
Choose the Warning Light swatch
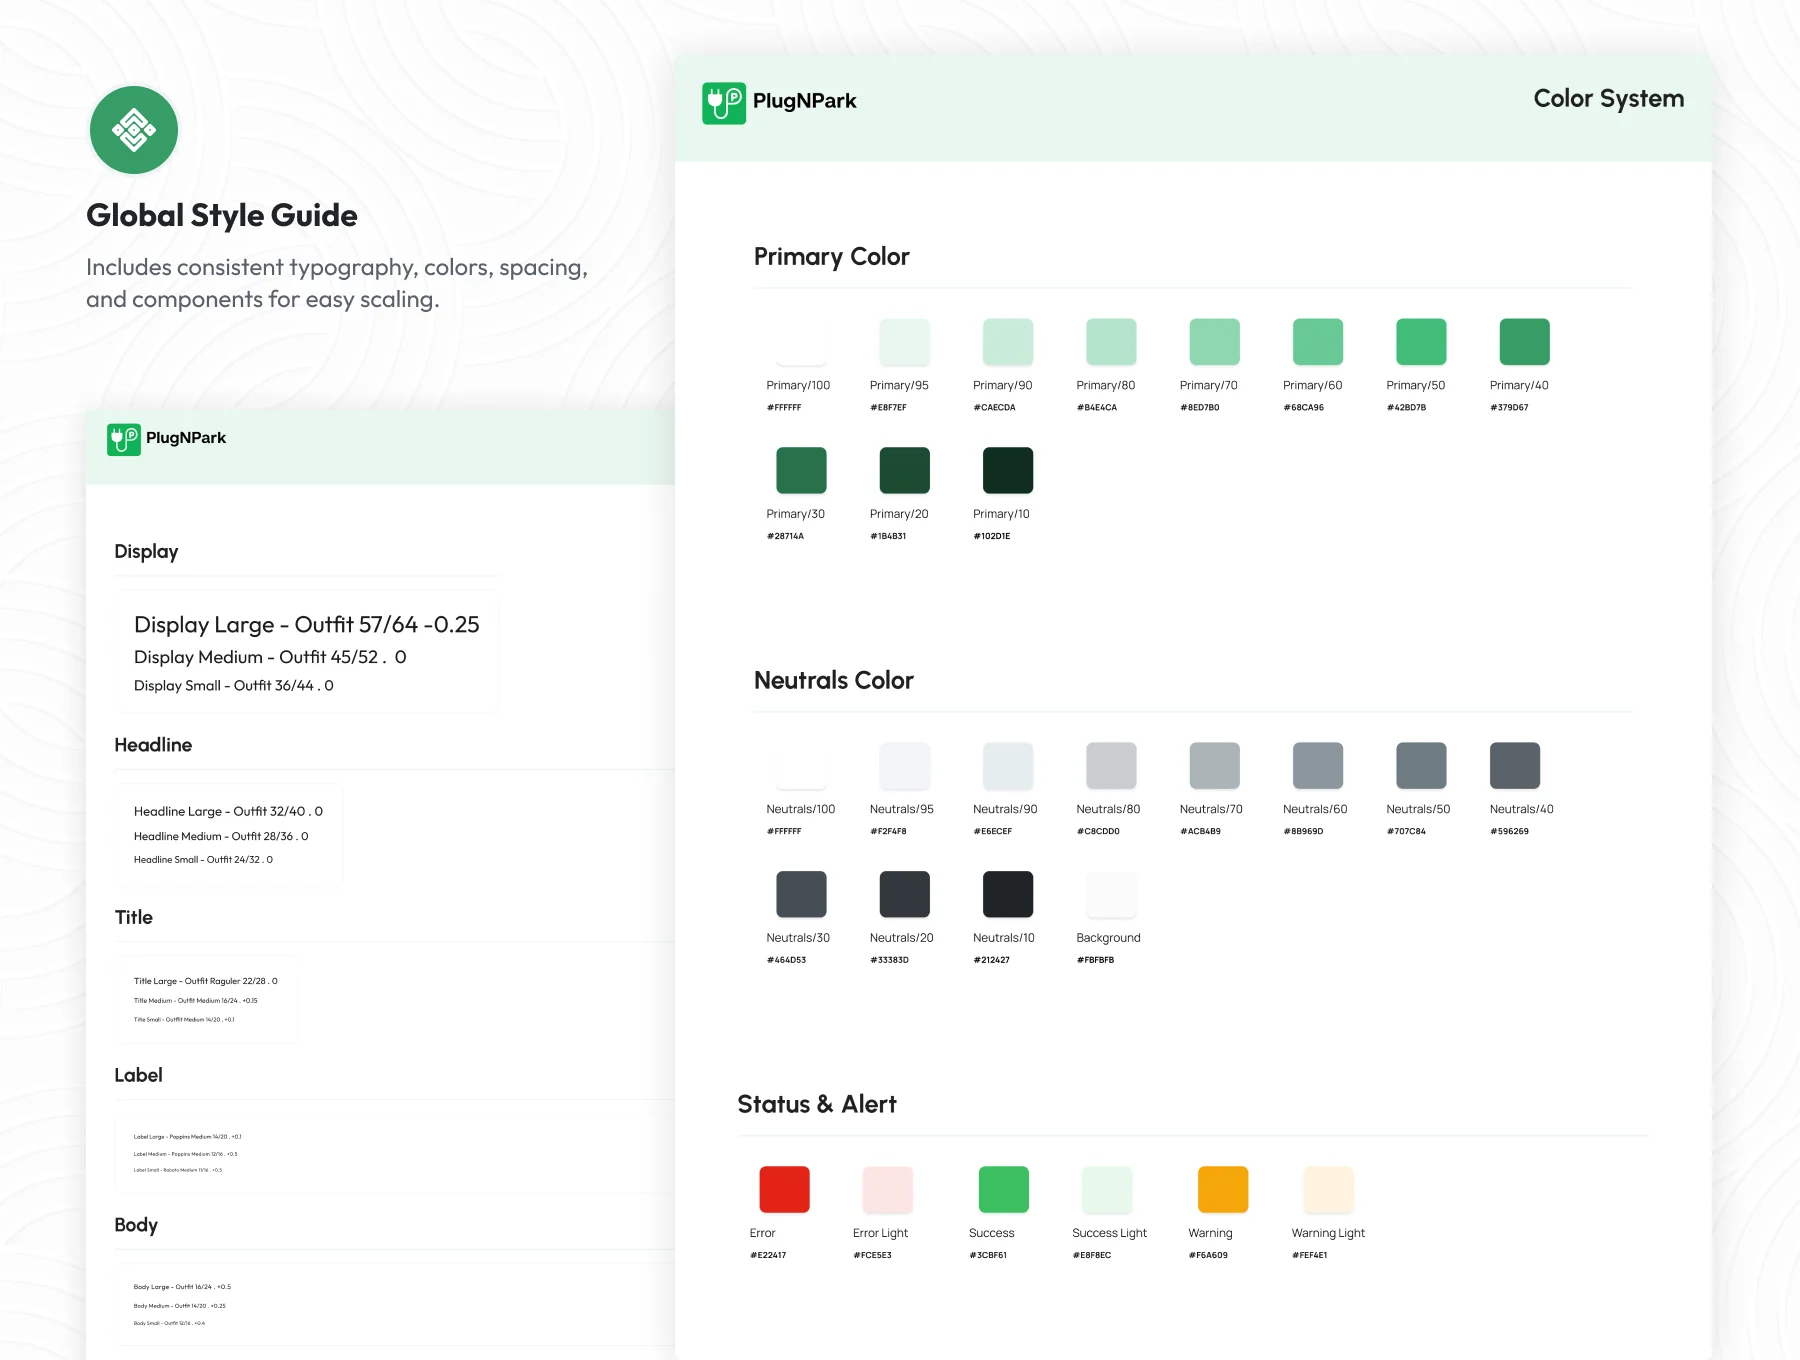1328,1190
